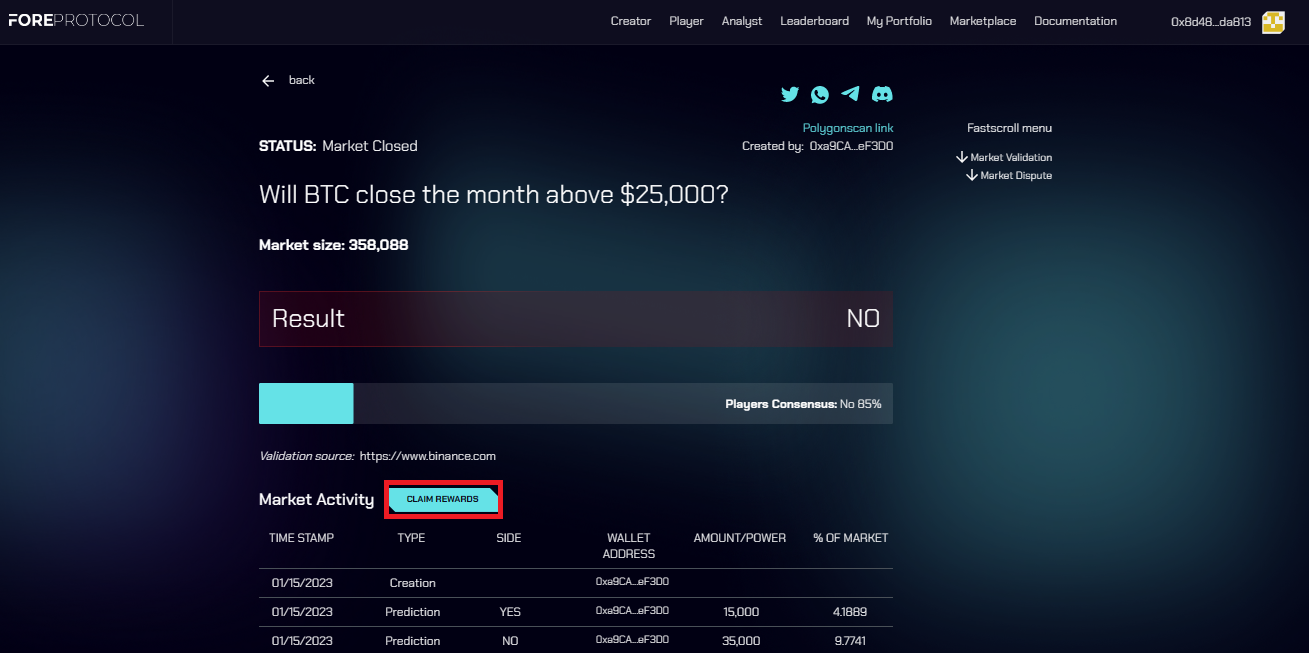Open the Leaderboard page
The width and height of the screenshot is (1309, 653).
coord(814,21)
